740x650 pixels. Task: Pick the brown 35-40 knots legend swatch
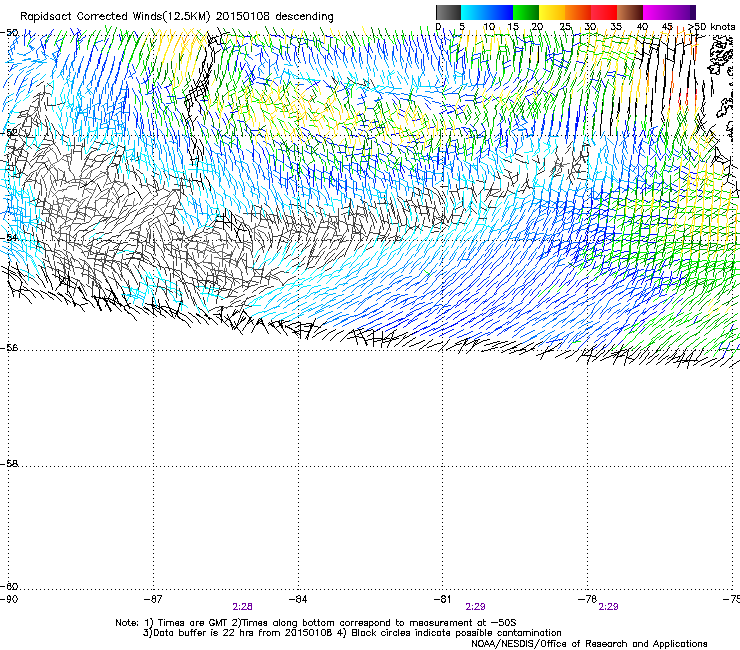coord(630,12)
